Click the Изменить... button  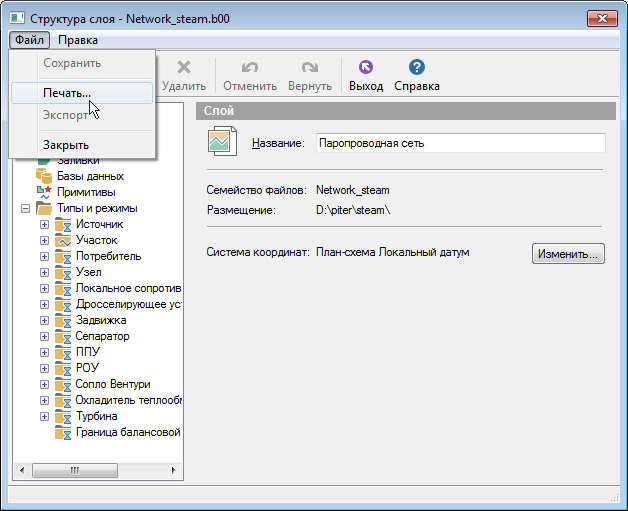point(568,254)
